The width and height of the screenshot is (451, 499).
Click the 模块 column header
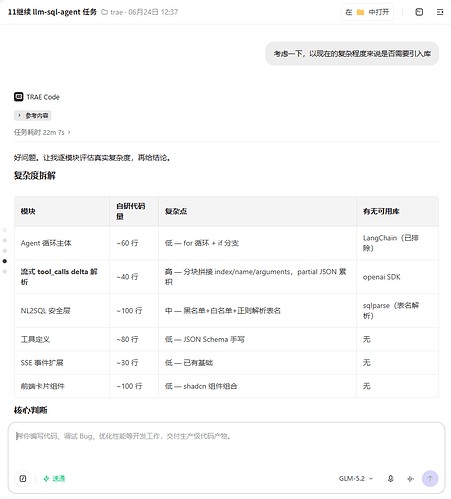[x=62, y=211]
